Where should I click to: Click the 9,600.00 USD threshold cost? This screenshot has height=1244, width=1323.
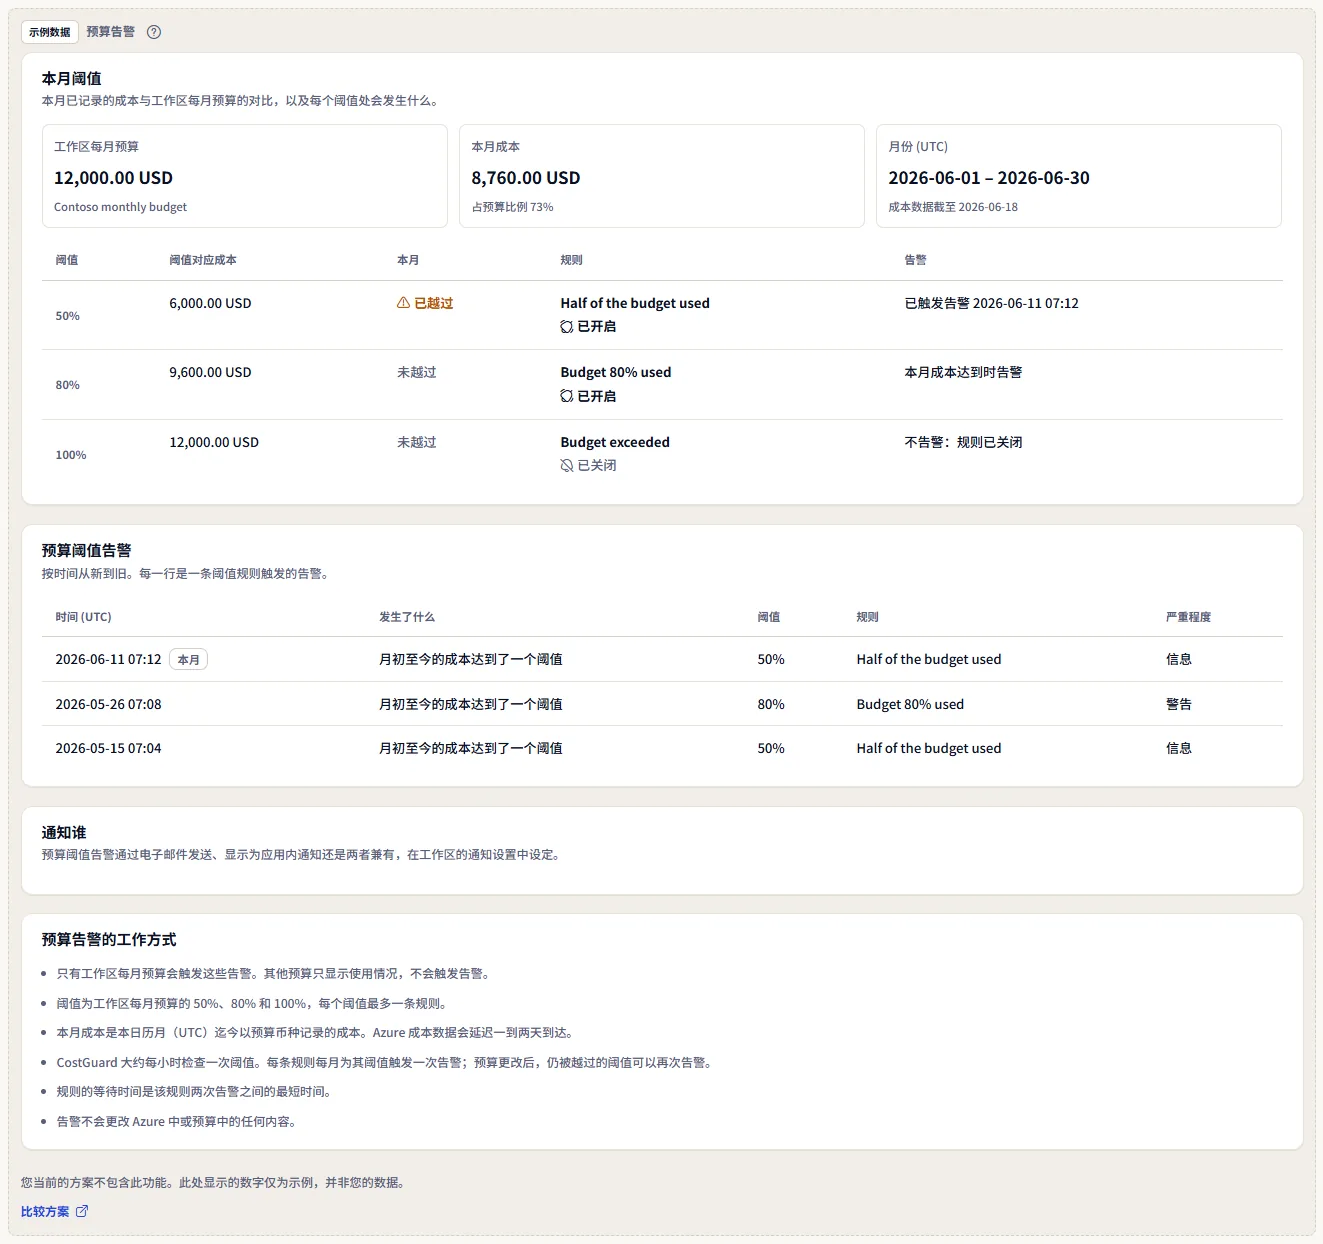point(210,372)
